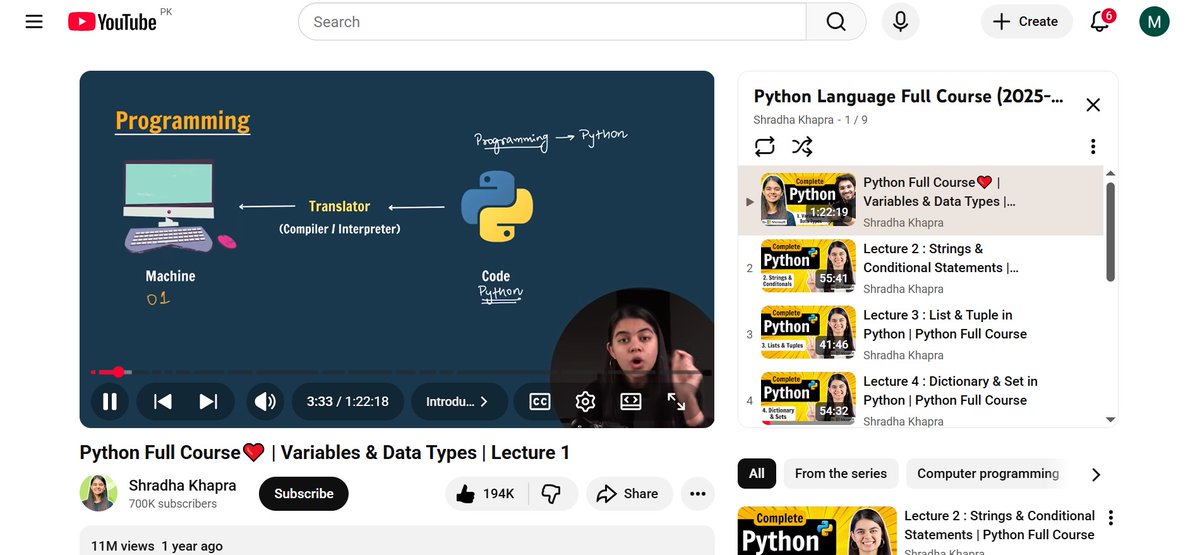Open the Create menu

[x=1026, y=22]
